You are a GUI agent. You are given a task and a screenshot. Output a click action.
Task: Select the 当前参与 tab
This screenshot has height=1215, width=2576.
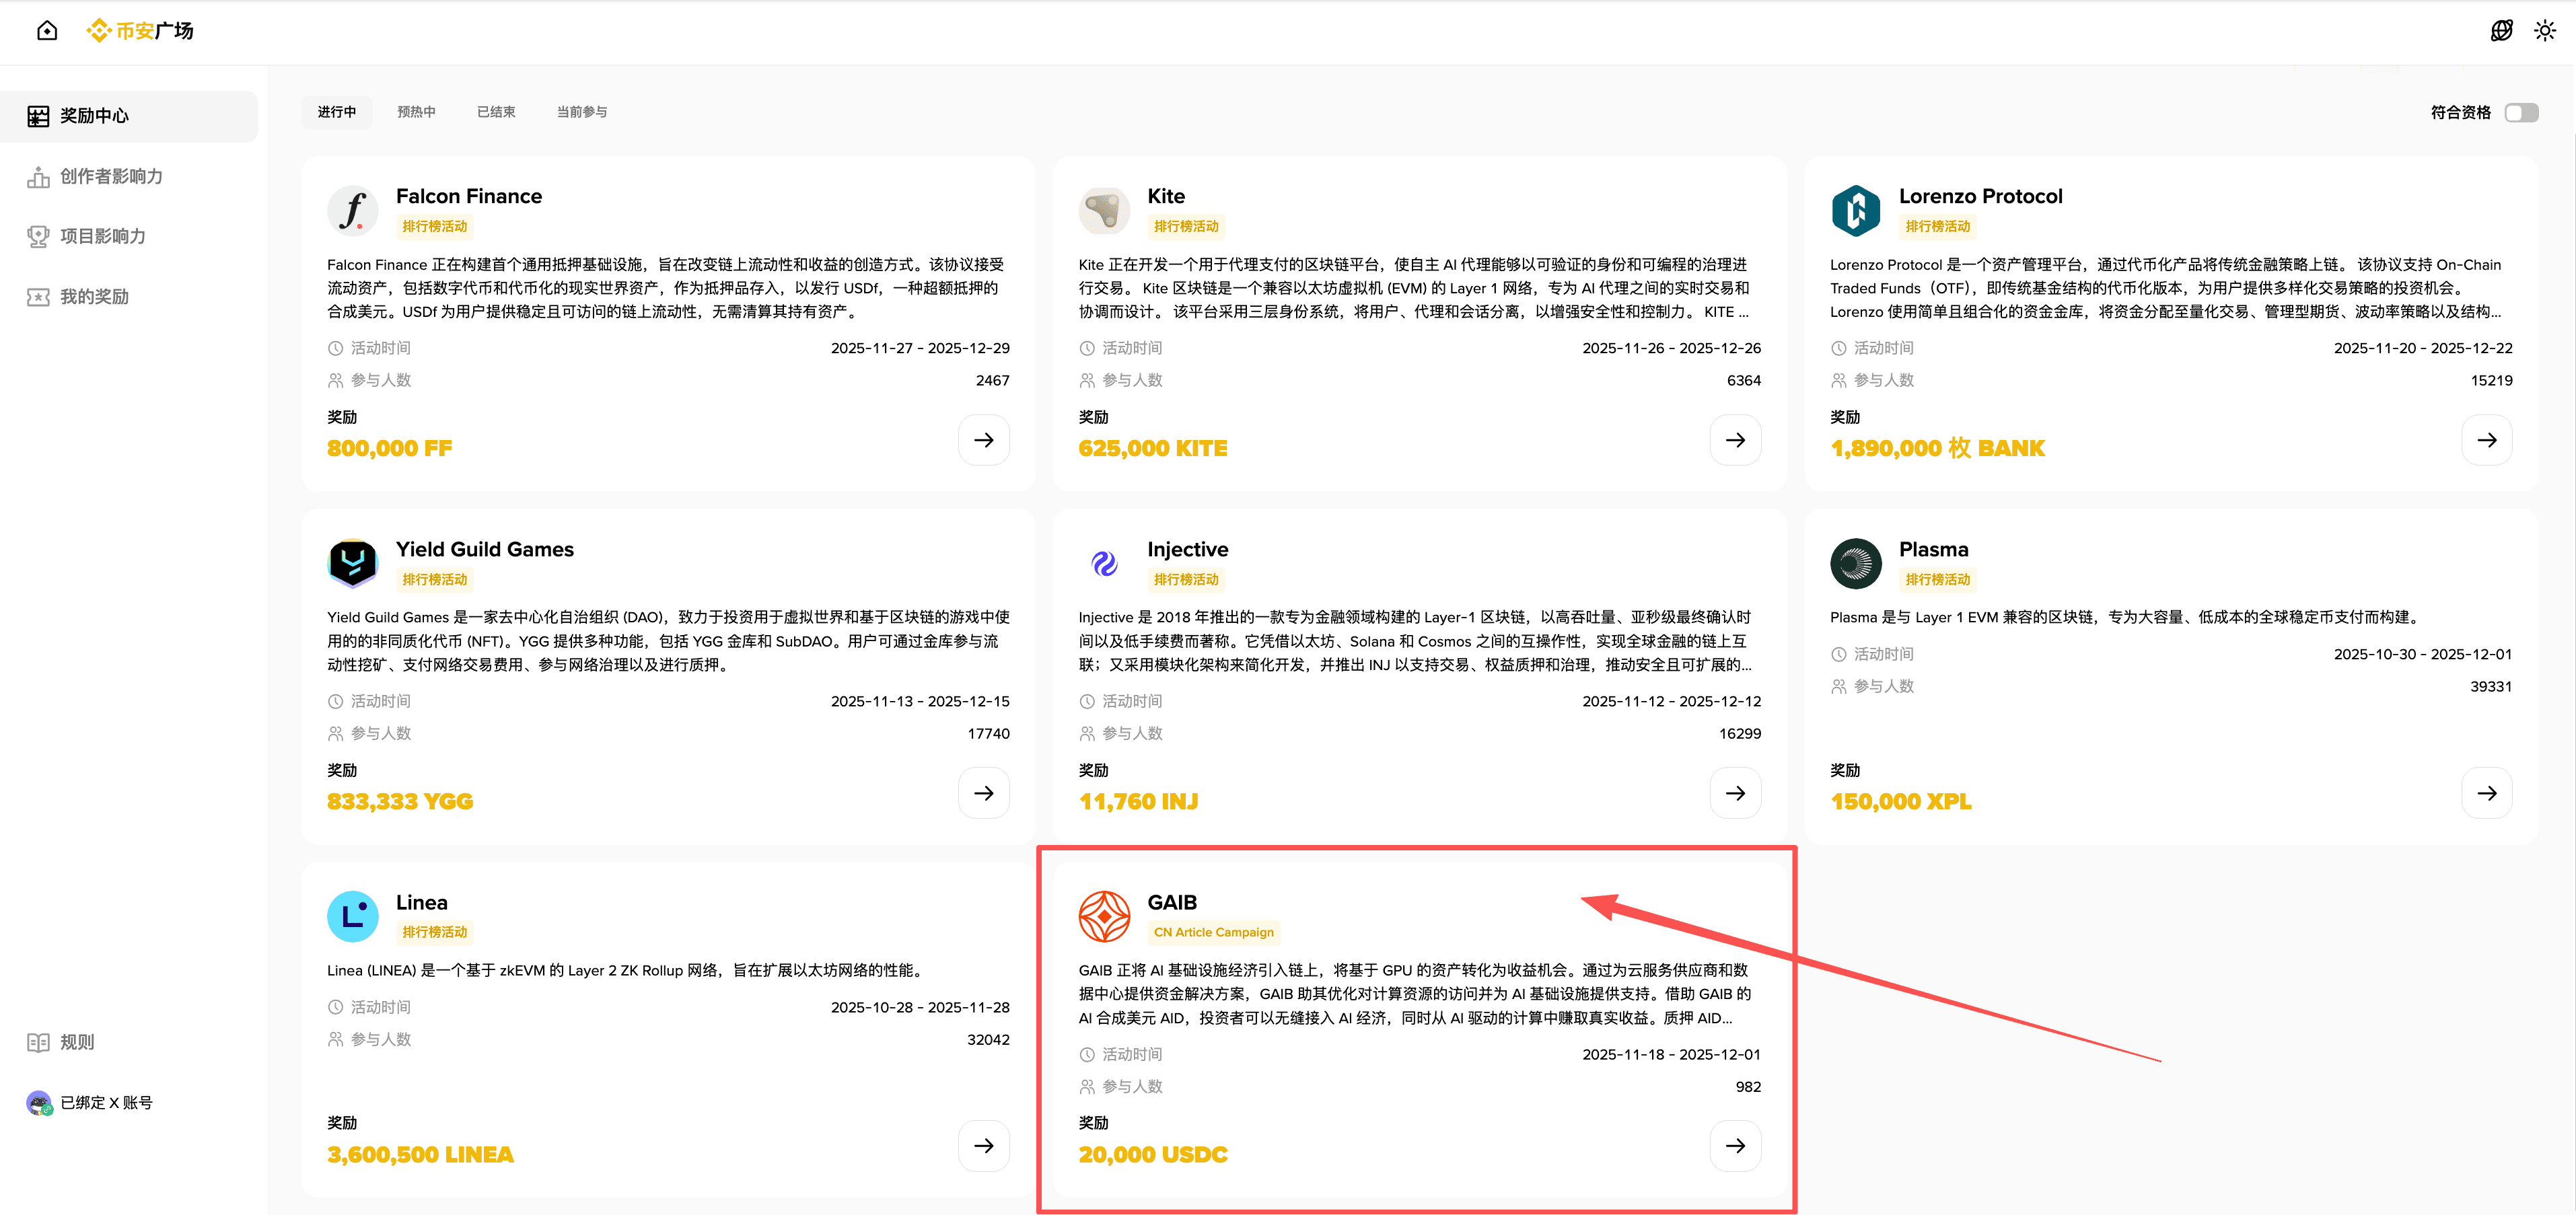point(581,112)
